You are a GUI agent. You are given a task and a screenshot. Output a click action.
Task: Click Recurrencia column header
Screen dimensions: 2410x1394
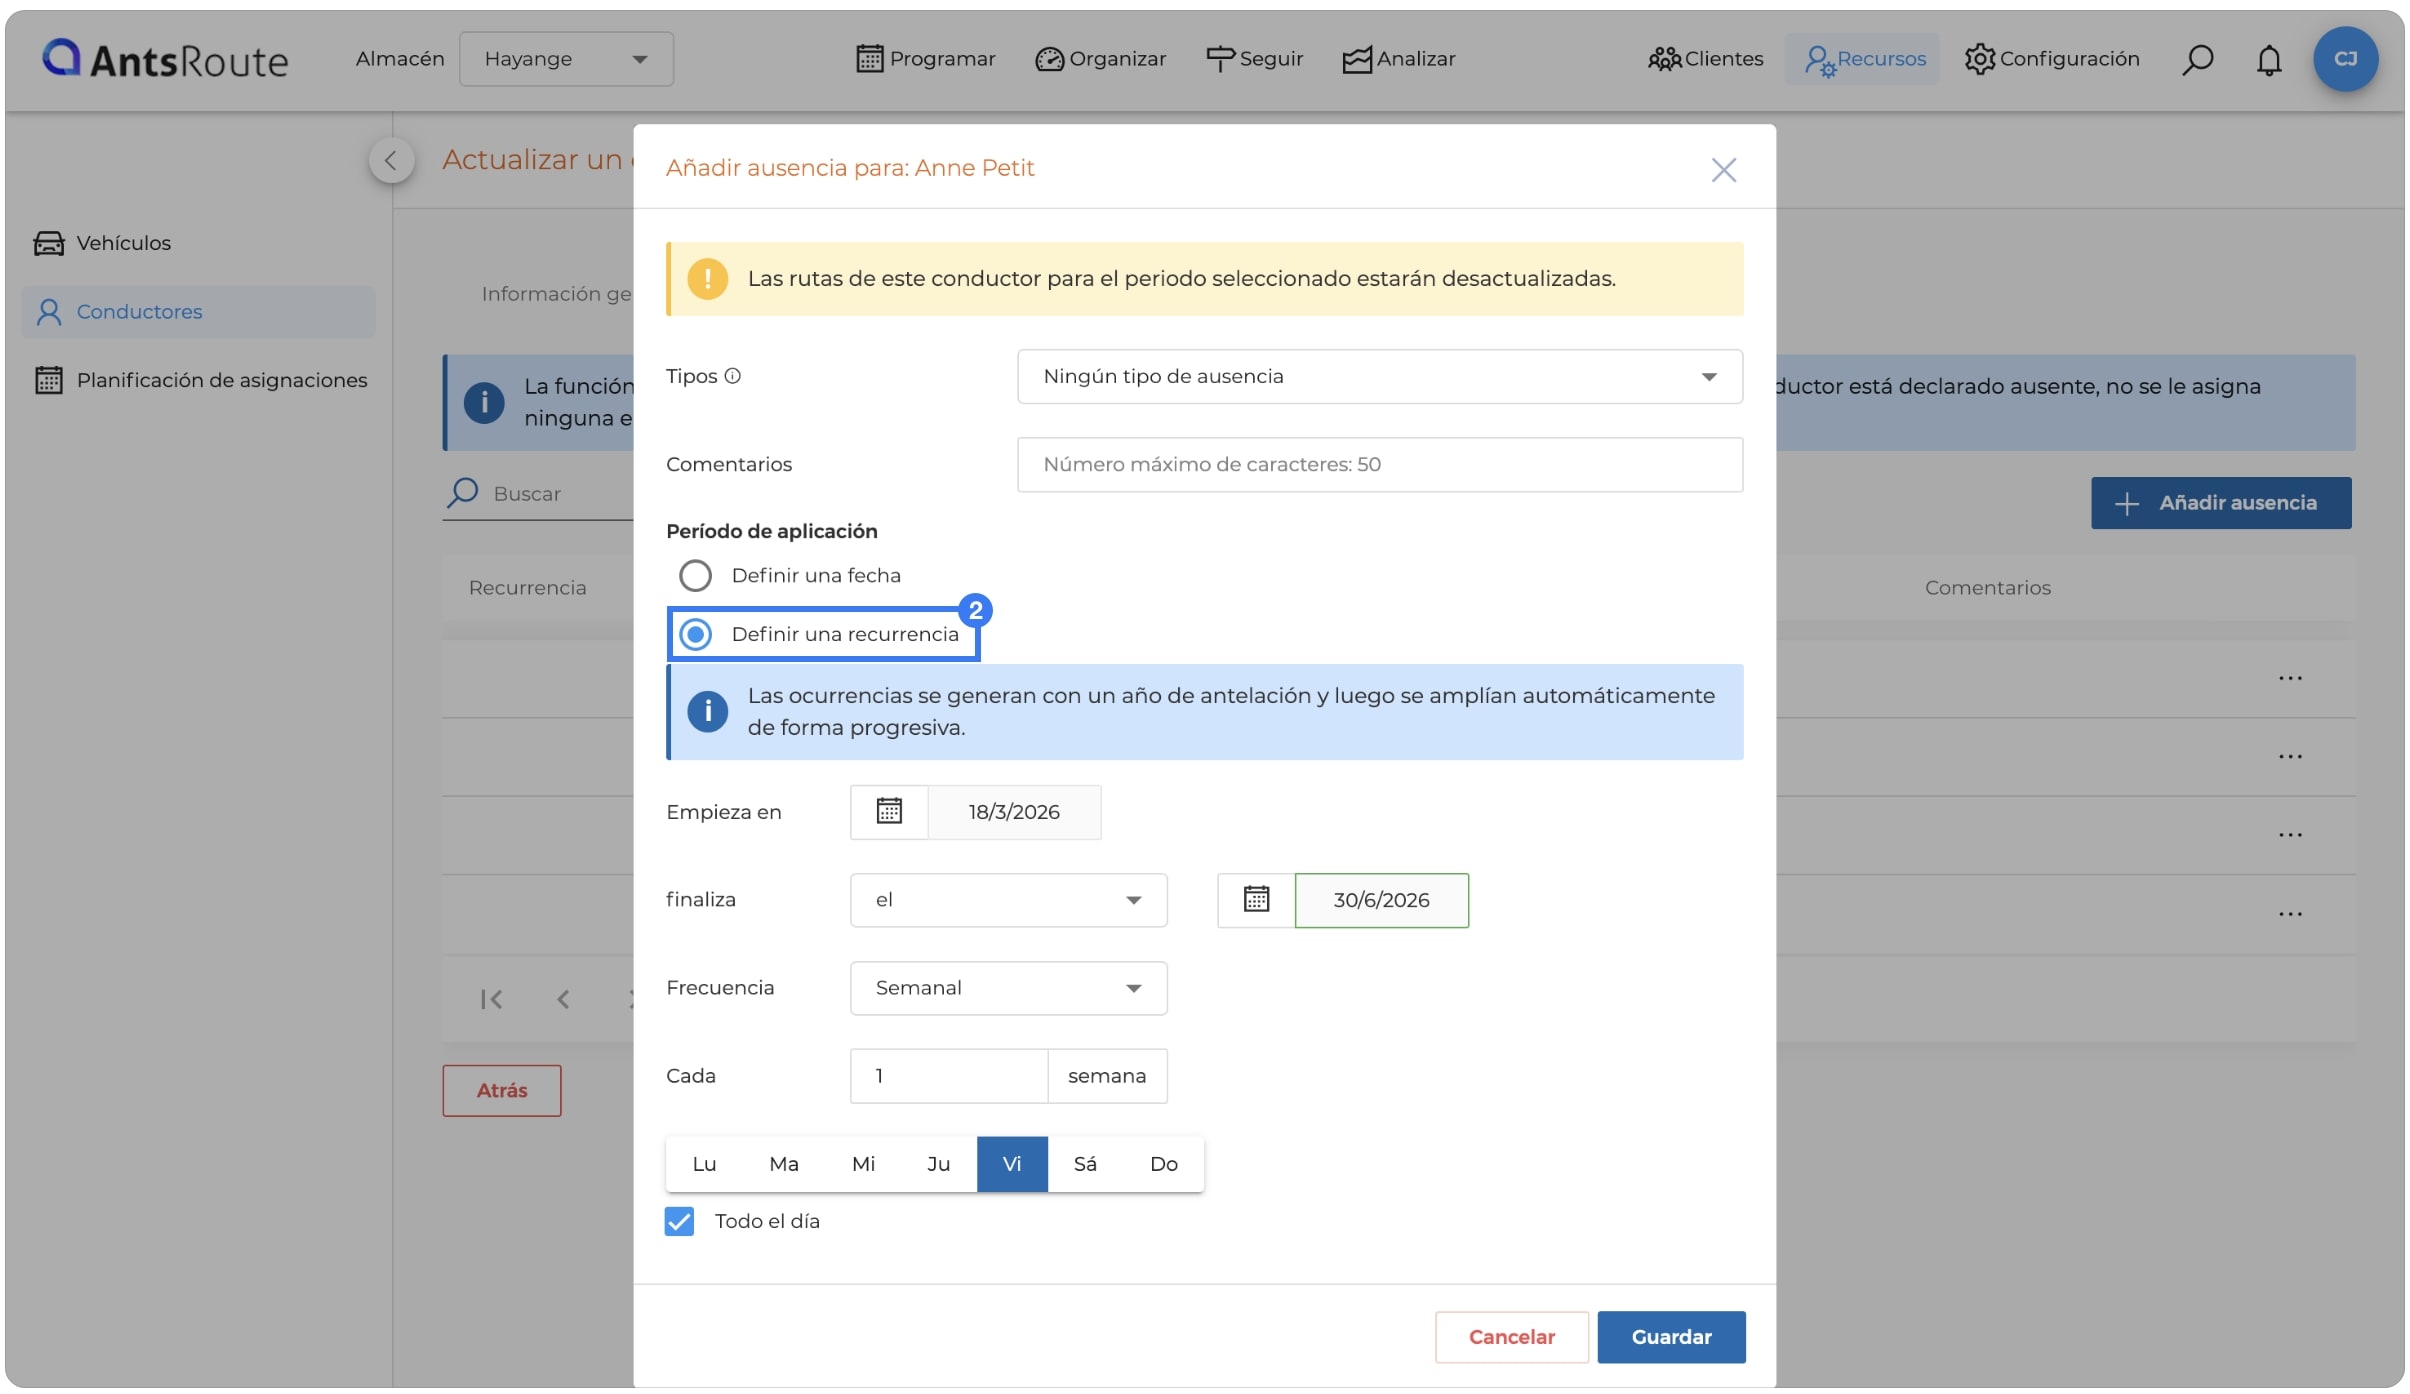pyautogui.click(x=527, y=588)
